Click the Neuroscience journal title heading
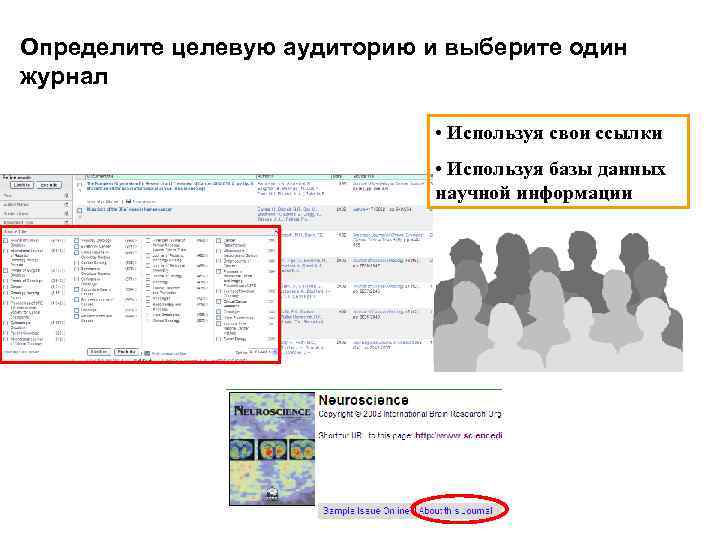This screenshot has width=720, height=540. [x=363, y=400]
